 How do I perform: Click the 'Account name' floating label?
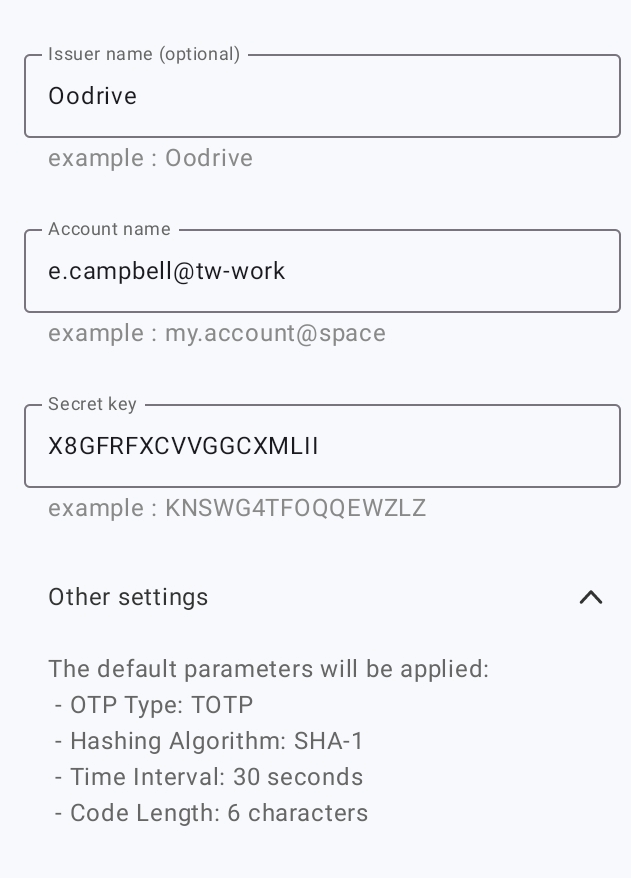point(109,229)
